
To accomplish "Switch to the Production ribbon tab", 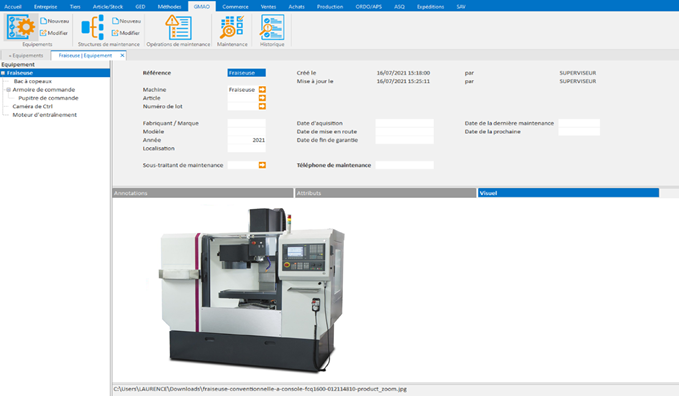I will coord(330,6).
